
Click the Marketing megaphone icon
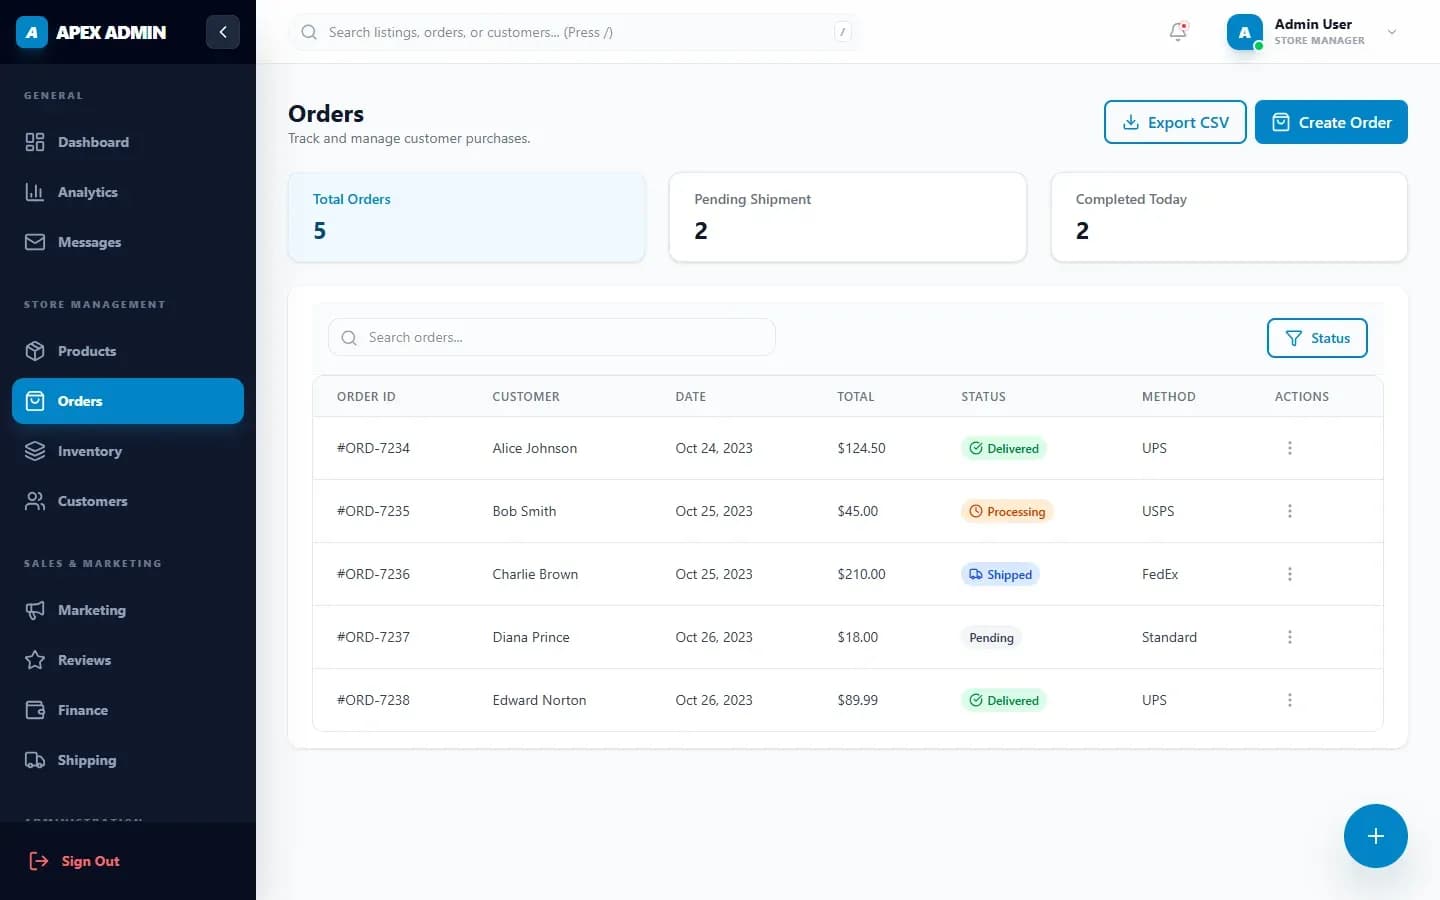pyautogui.click(x=35, y=610)
